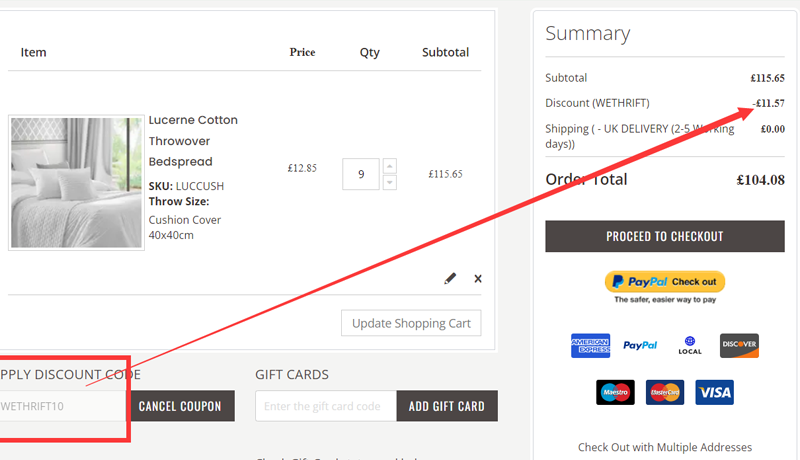Image resolution: width=800 pixels, height=460 pixels.
Task: Click the pencil edit item icon
Action: 450,279
